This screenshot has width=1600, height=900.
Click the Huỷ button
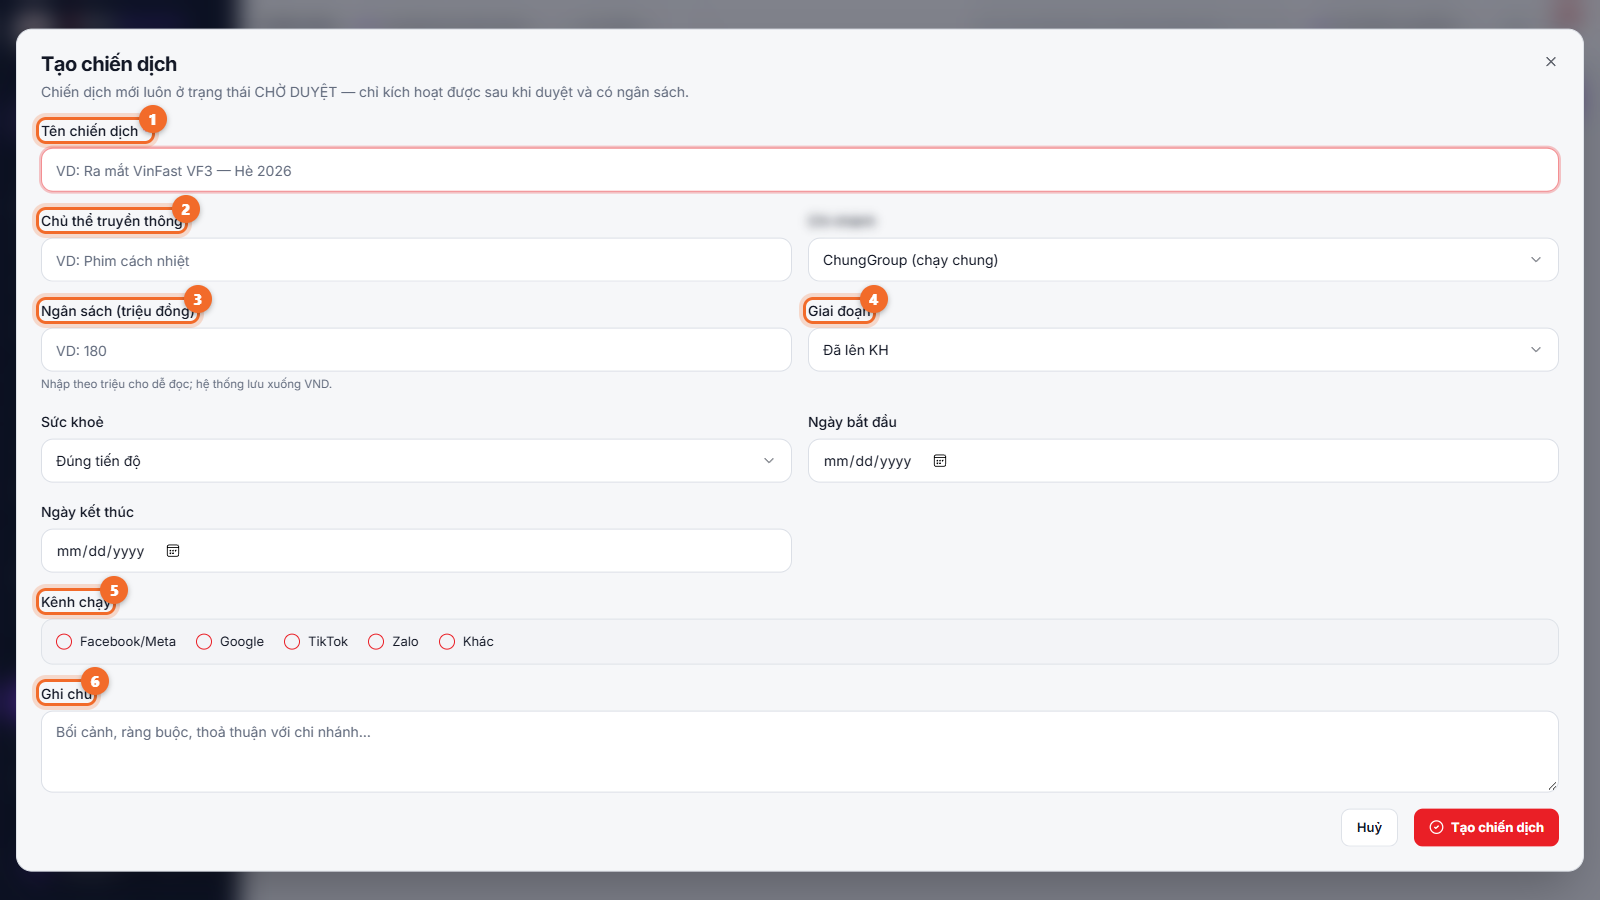pos(1369,827)
